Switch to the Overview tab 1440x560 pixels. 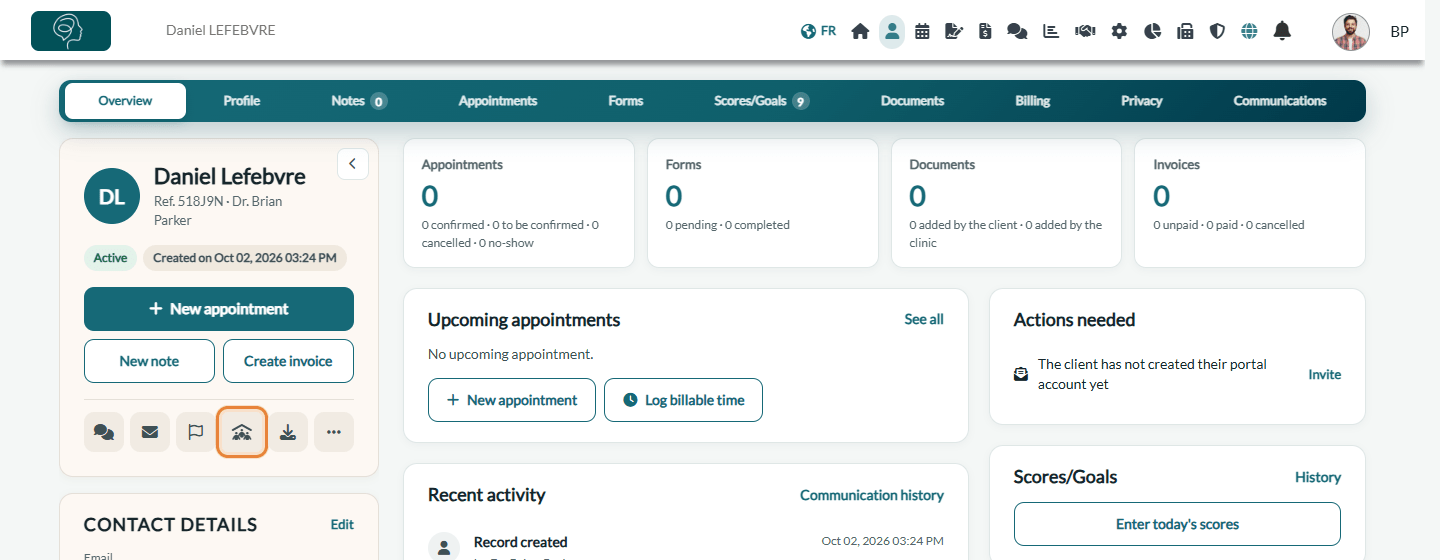(125, 101)
